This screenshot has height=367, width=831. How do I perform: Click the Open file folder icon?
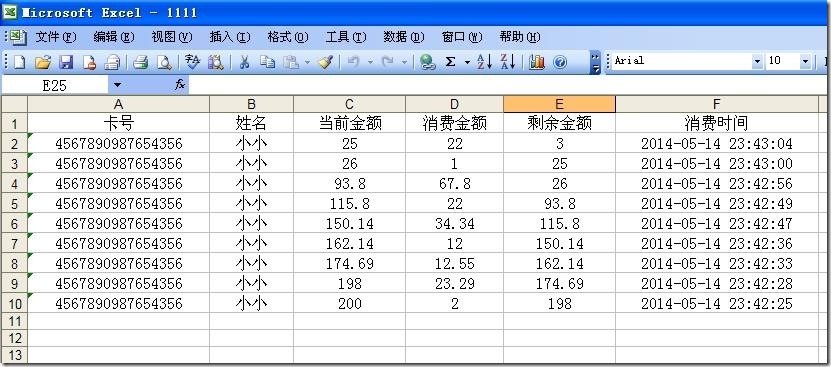[x=43, y=63]
